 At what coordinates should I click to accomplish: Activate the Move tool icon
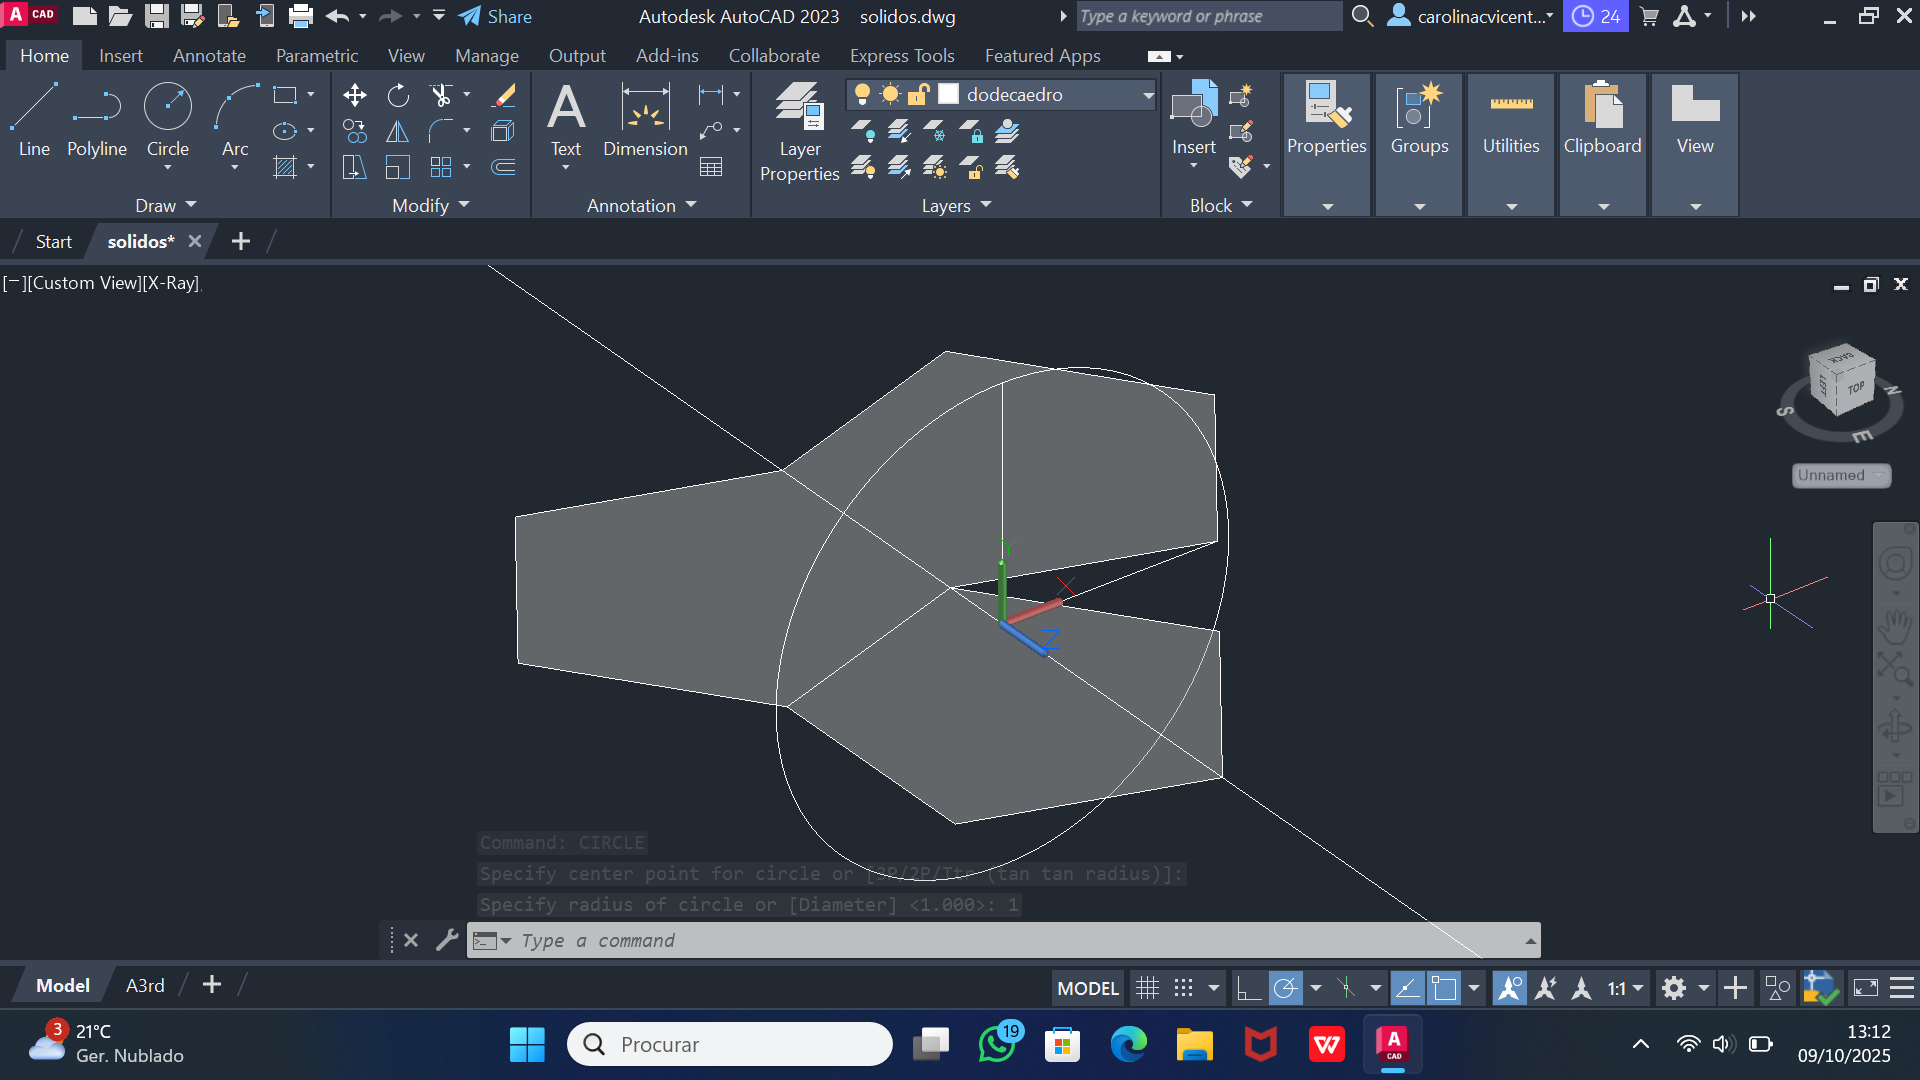[x=354, y=95]
